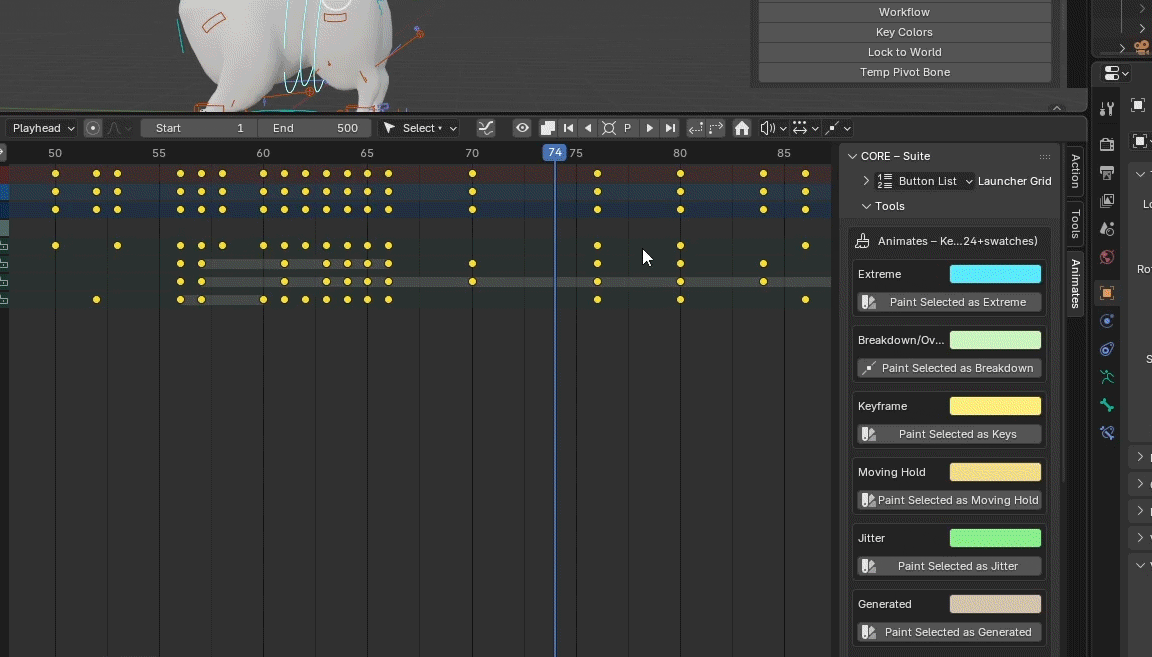The image size is (1152, 657).
Task: Toggle the graph normalize icon in header
Action: [x=486, y=128]
